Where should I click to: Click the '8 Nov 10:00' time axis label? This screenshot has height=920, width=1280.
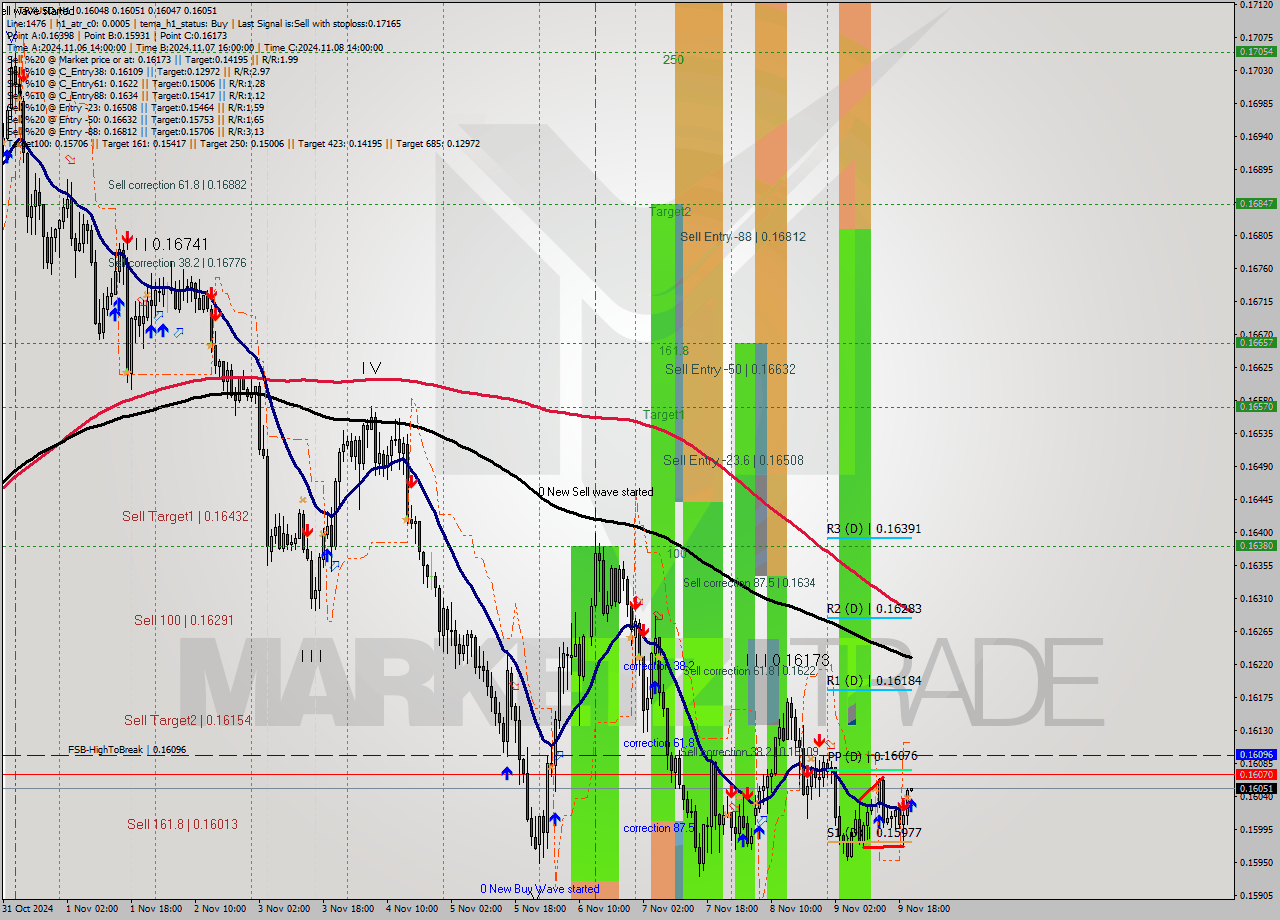tap(796, 909)
